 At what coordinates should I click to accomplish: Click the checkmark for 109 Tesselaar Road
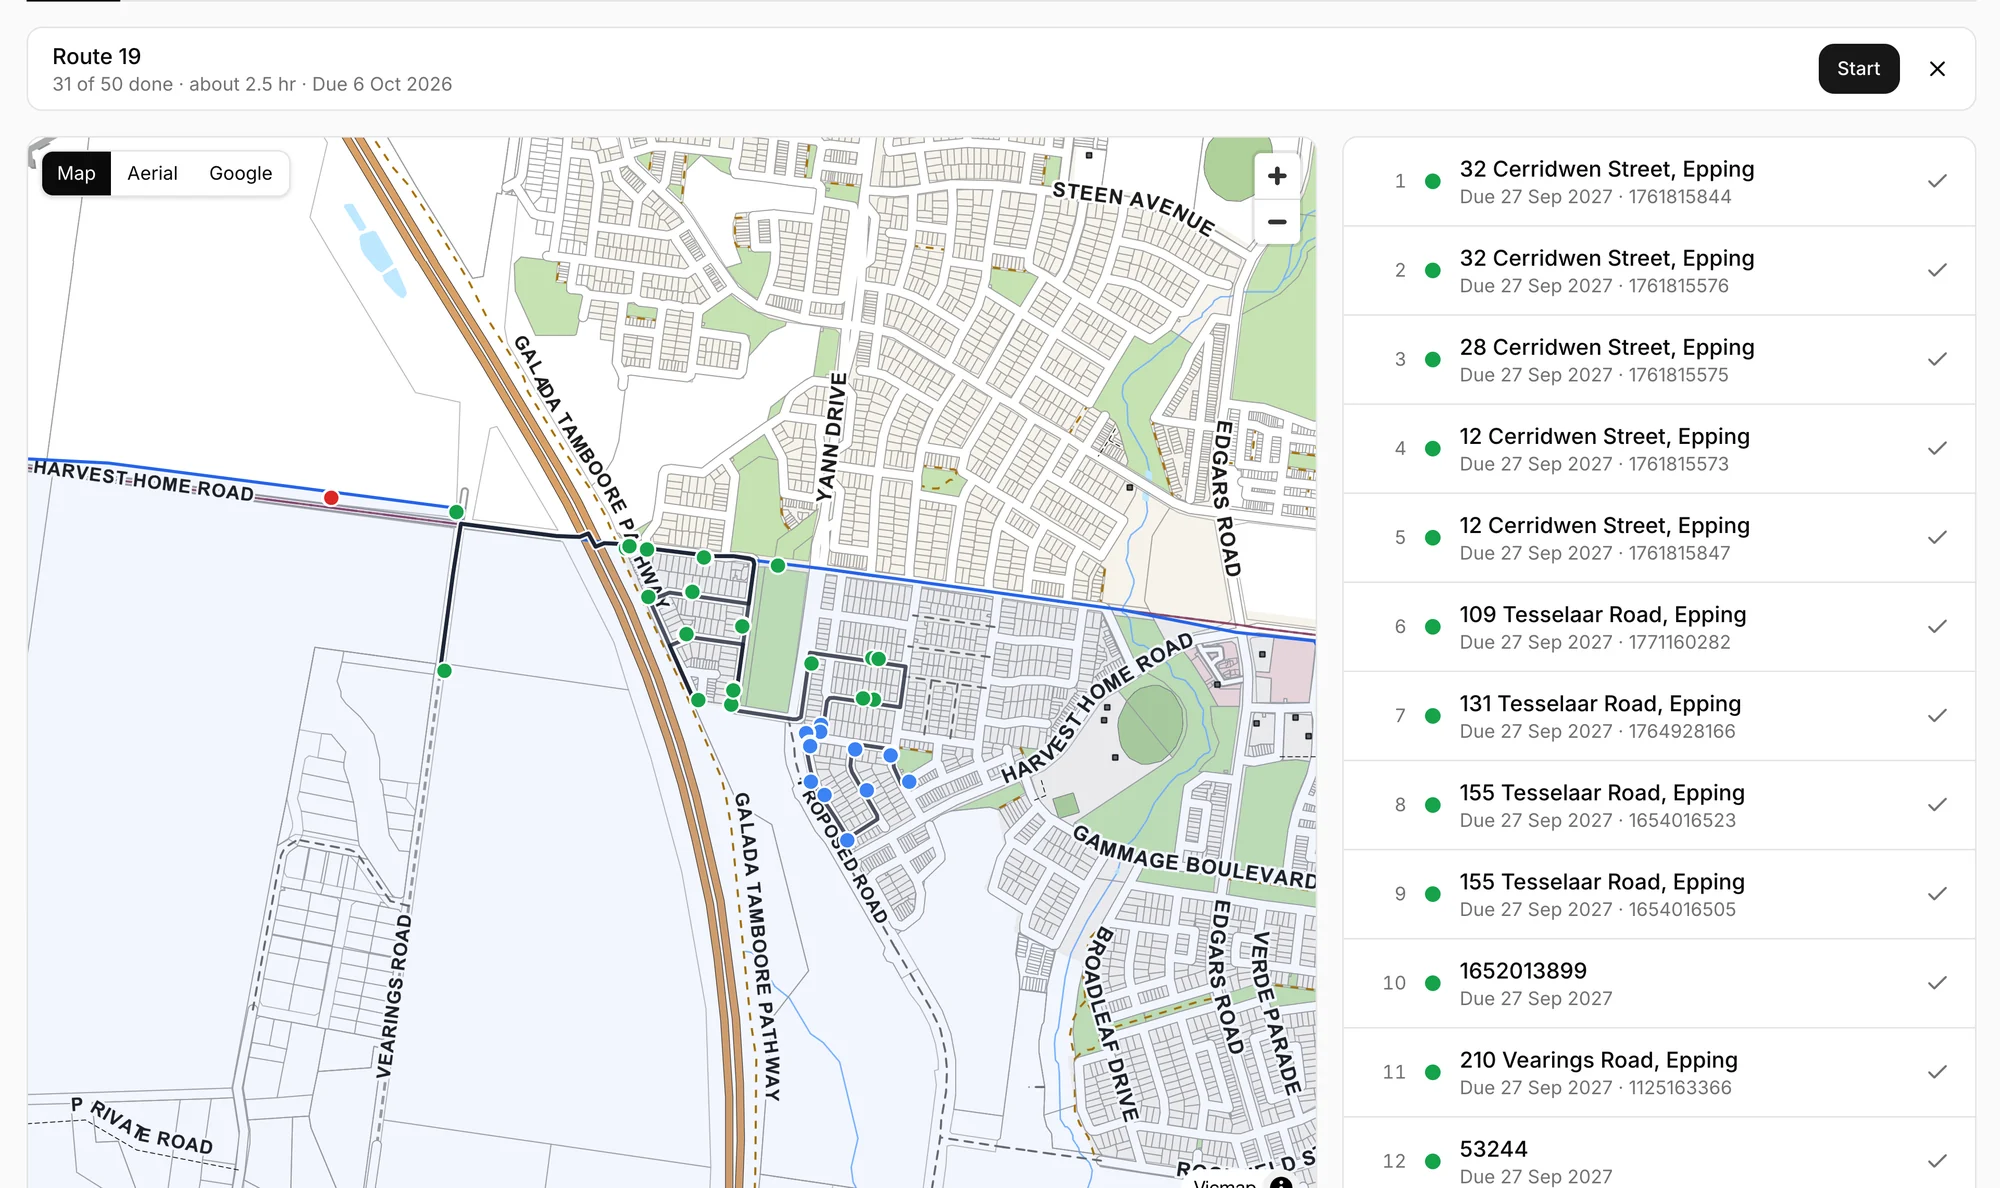pyautogui.click(x=1937, y=626)
